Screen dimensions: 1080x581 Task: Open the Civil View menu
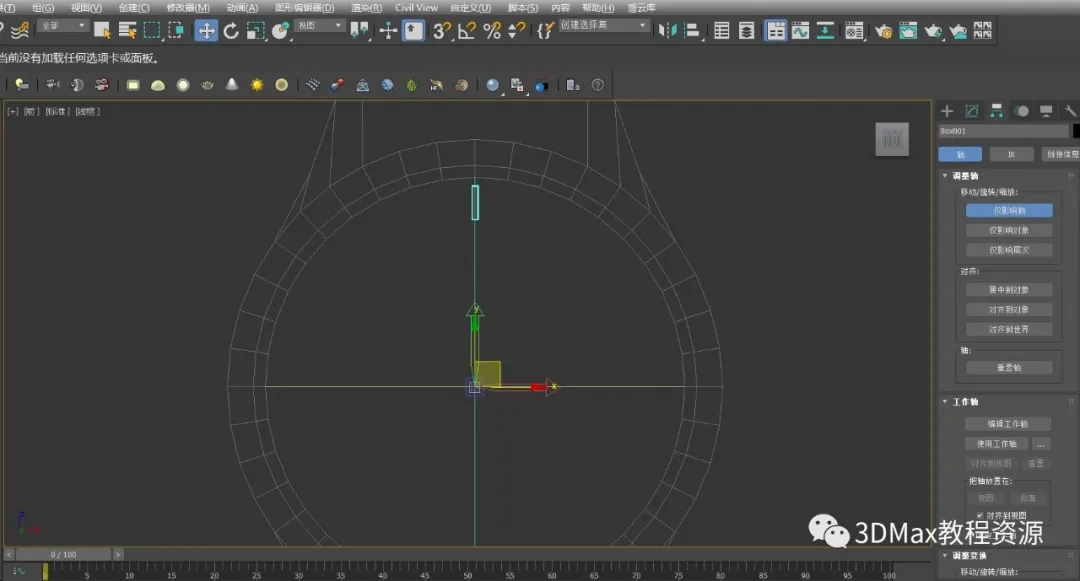pos(416,8)
